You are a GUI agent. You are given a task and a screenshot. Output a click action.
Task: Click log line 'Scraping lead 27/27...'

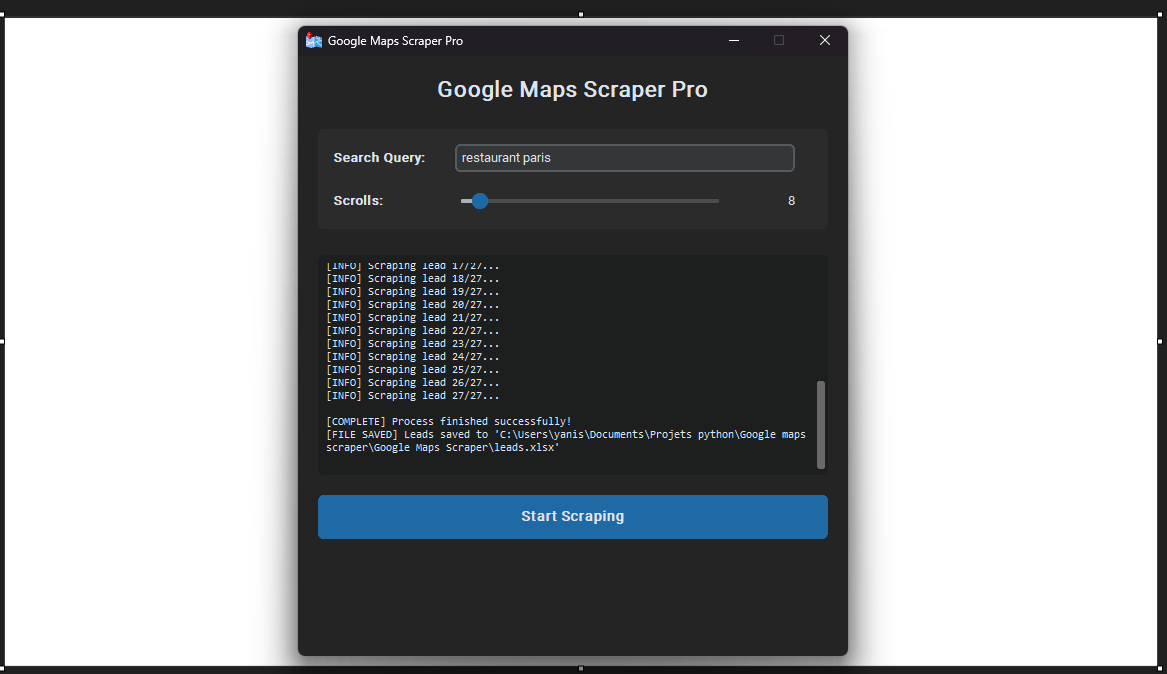[x=413, y=396]
